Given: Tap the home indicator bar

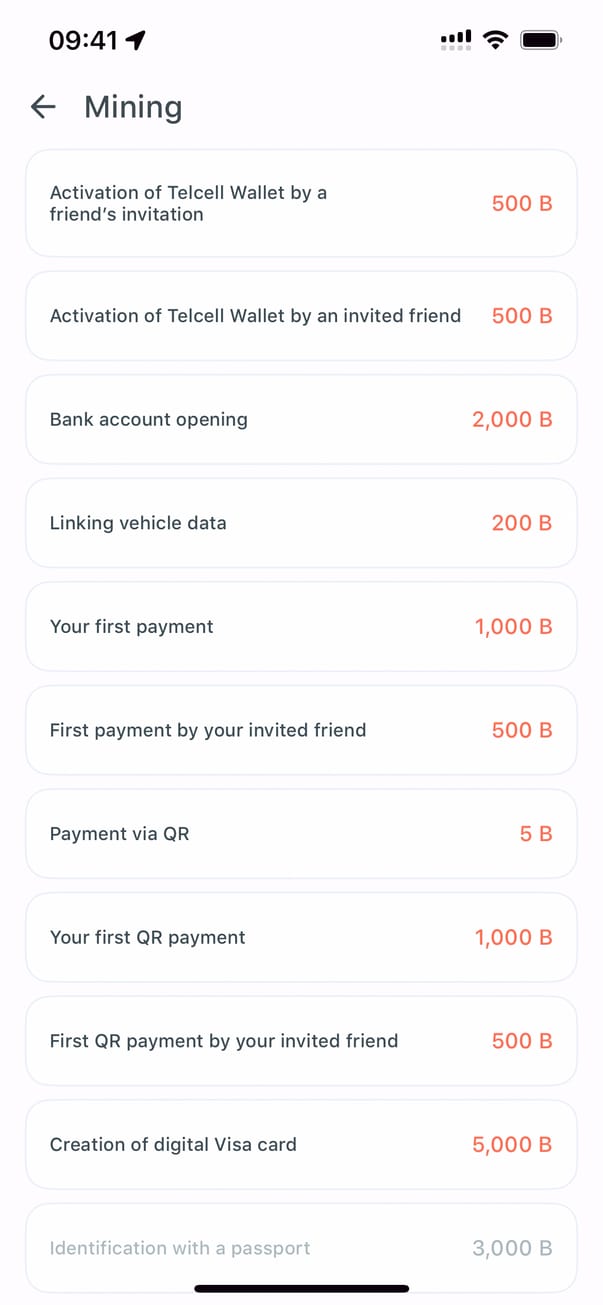Looking at the screenshot, I should pos(301,1289).
